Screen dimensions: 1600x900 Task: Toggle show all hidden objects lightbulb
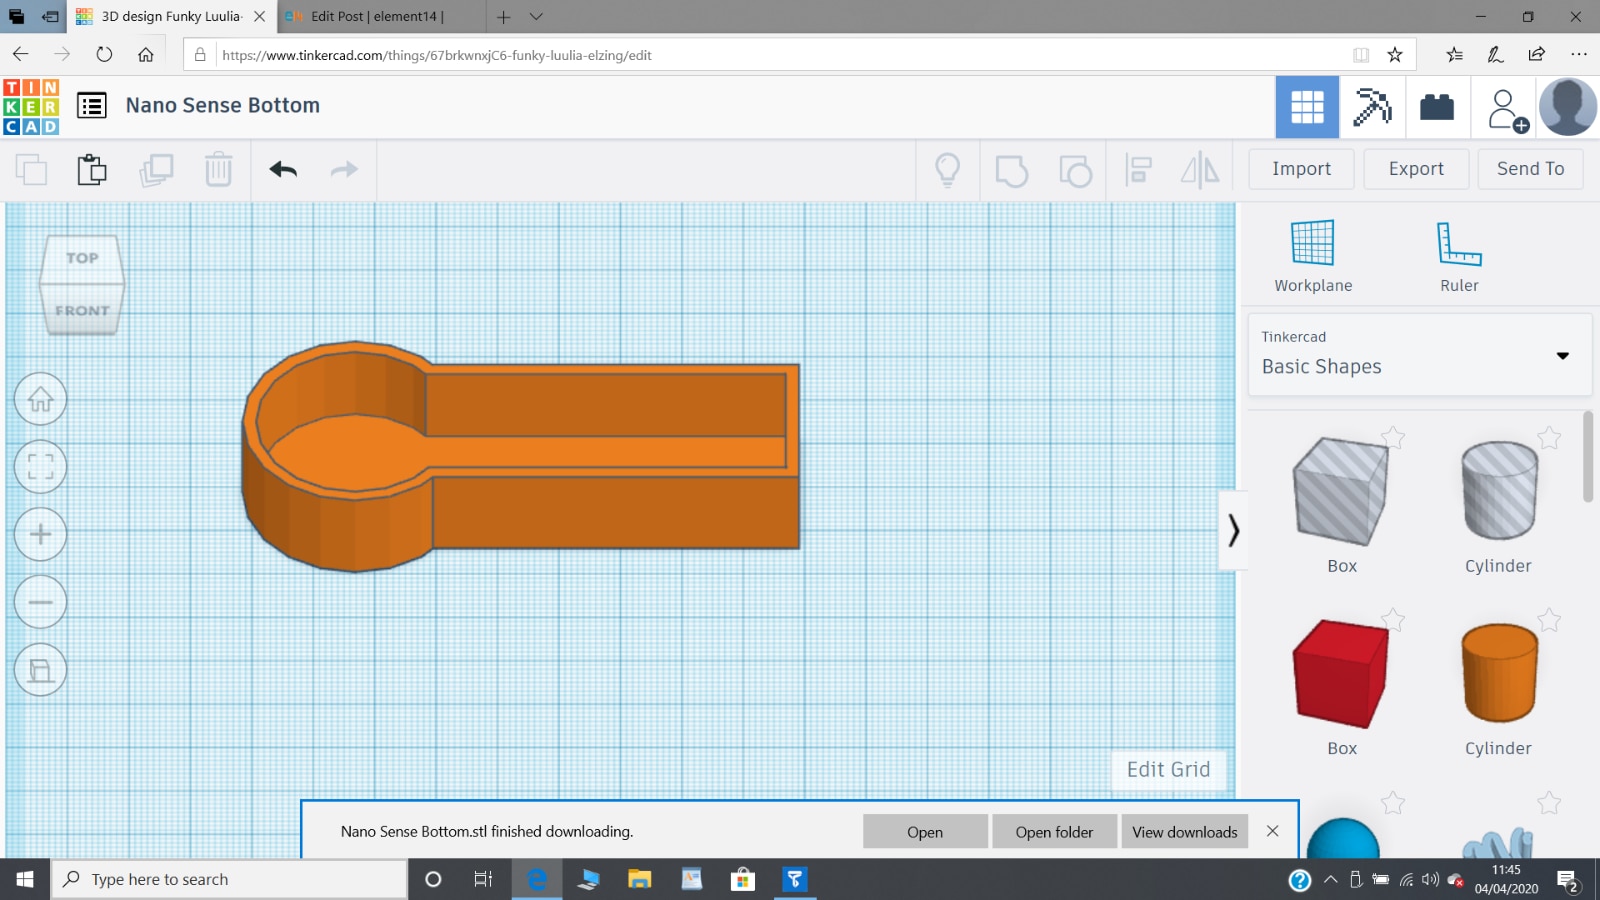(947, 170)
